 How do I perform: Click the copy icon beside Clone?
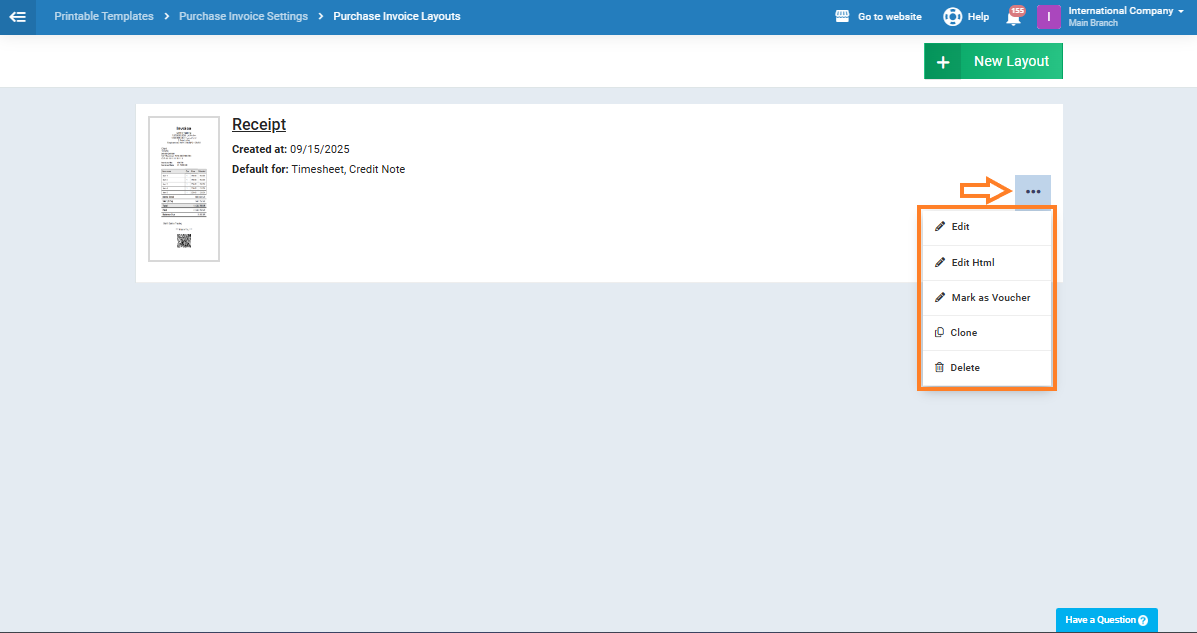point(939,333)
